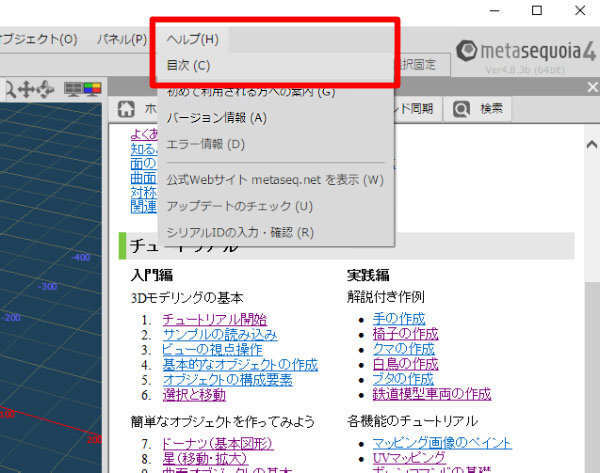Screen dimensions: 600x473
Task: Select アップデートのチェック (U) menu item
Action: pyautogui.click(x=240, y=206)
